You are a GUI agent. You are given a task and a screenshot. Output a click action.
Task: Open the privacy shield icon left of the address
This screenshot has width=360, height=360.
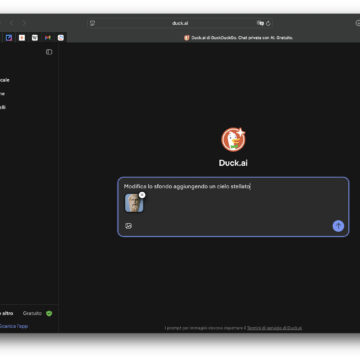coord(93,23)
